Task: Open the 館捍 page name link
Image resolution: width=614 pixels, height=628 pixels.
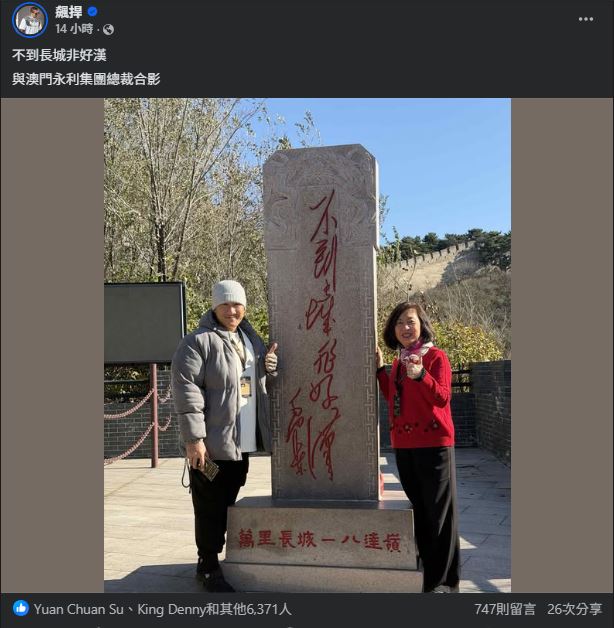Action: tap(68, 12)
